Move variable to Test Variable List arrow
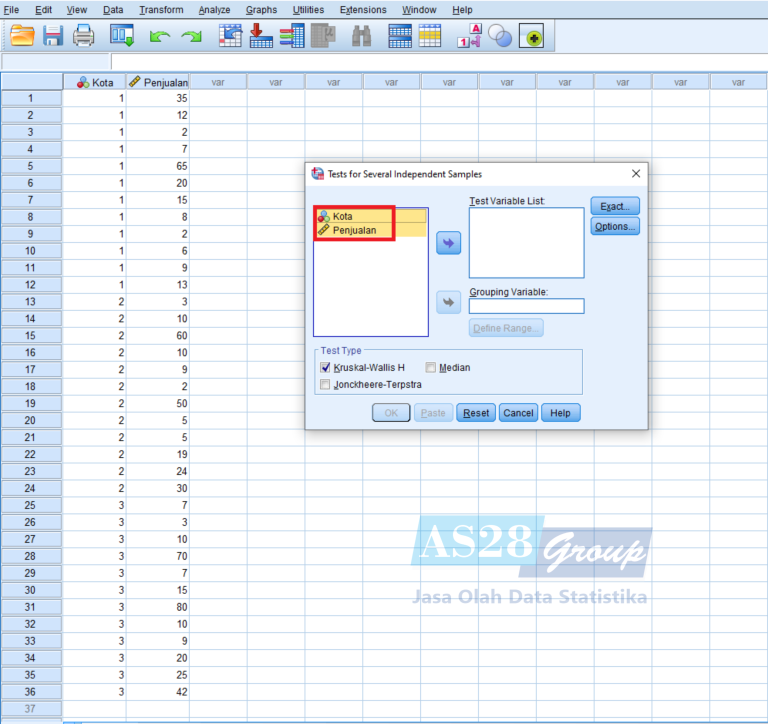The width and height of the screenshot is (768, 724). click(x=449, y=244)
